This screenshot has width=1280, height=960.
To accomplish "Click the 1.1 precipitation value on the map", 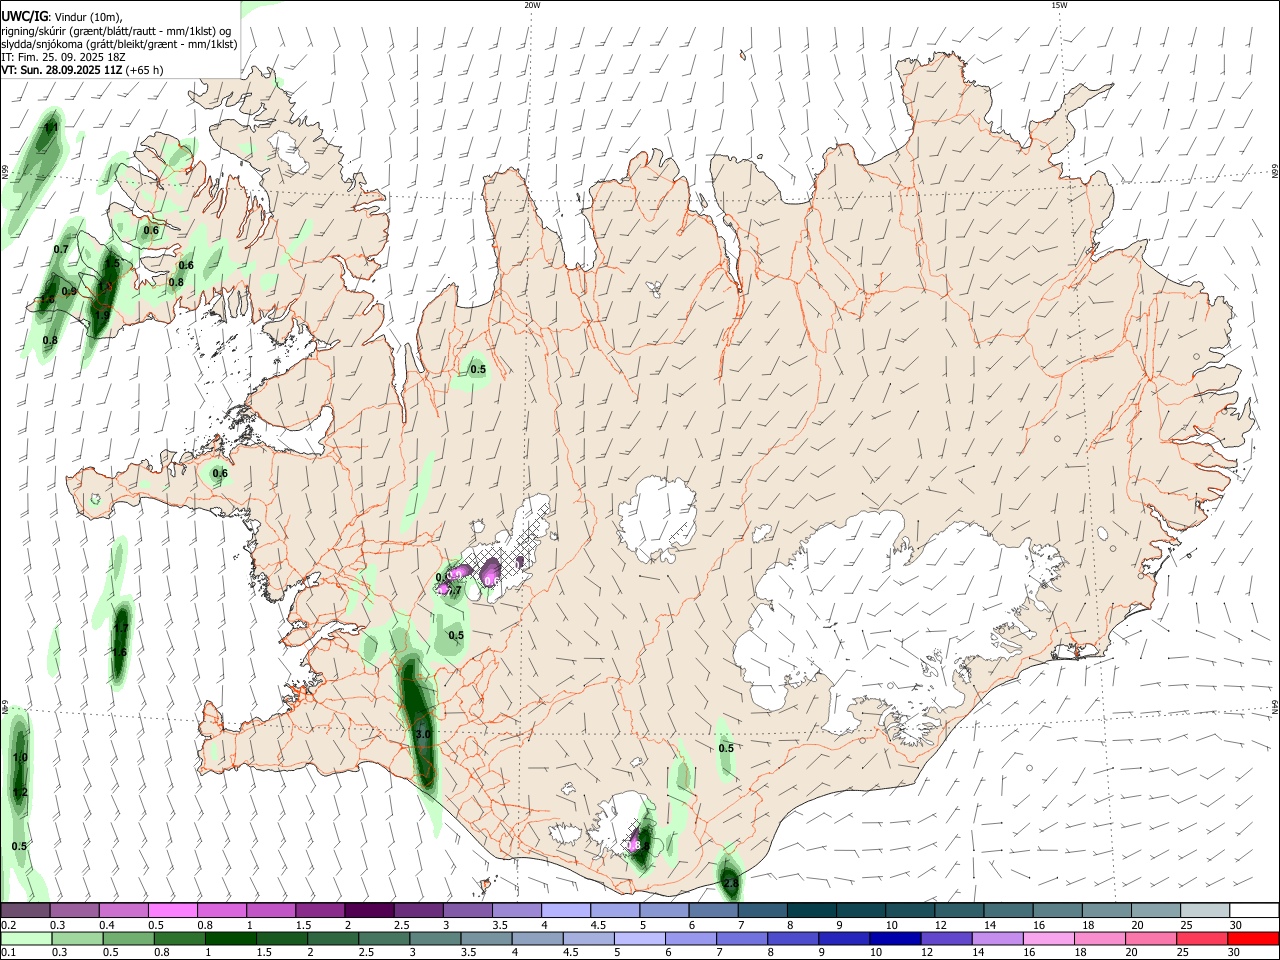I will pos(51,128).
